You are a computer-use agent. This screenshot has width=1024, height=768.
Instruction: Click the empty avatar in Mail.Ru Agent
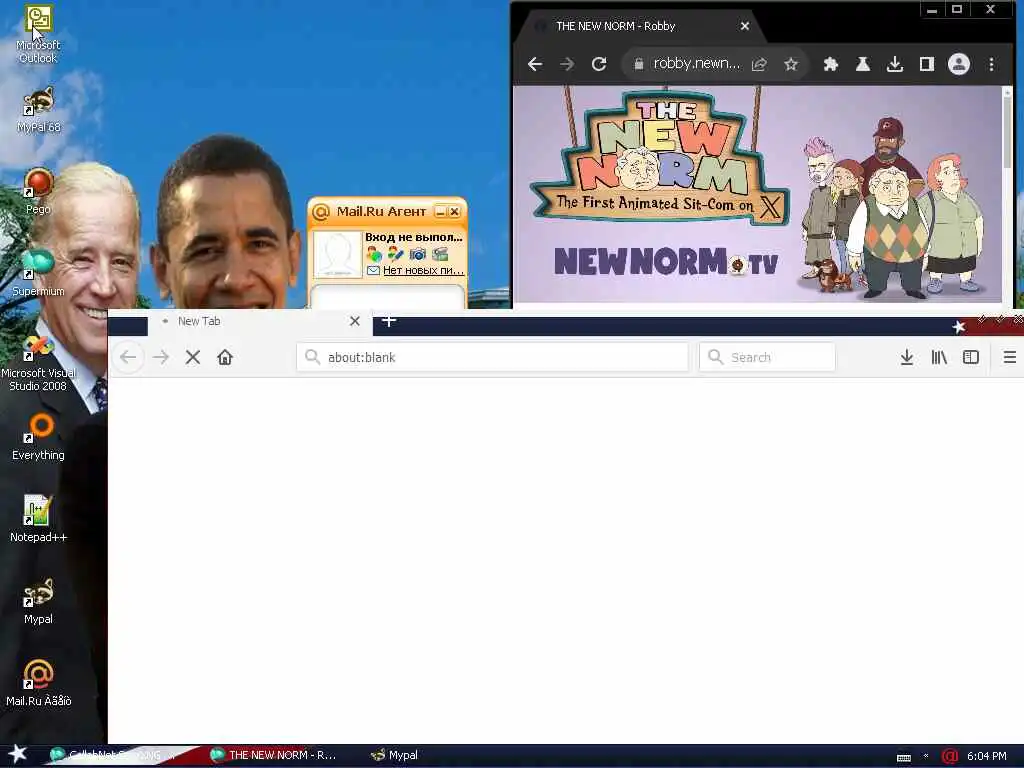coord(338,254)
